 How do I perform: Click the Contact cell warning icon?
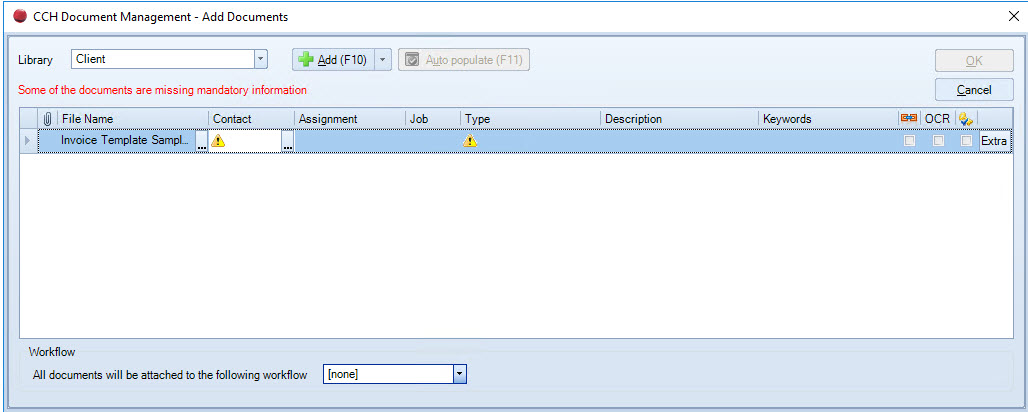coord(218,140)
